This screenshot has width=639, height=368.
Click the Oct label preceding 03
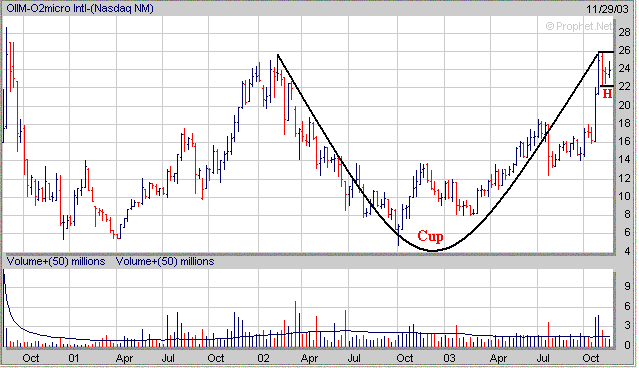click(x=405, y=359)
